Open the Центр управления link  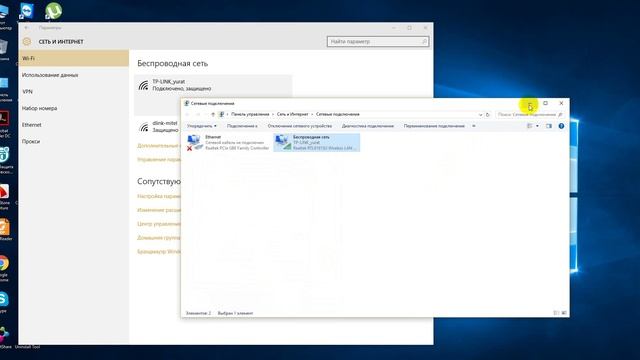tap(159, 224)
